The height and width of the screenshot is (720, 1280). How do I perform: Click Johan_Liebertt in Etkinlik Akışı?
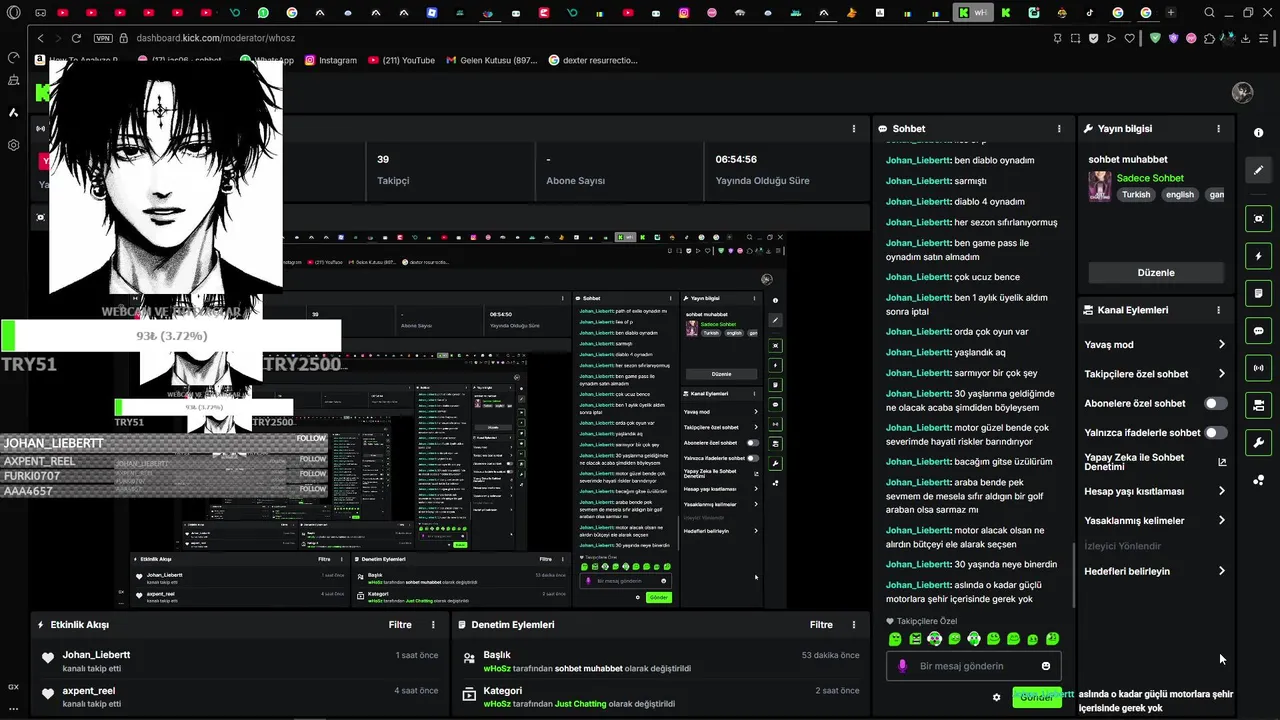(96, 655)
